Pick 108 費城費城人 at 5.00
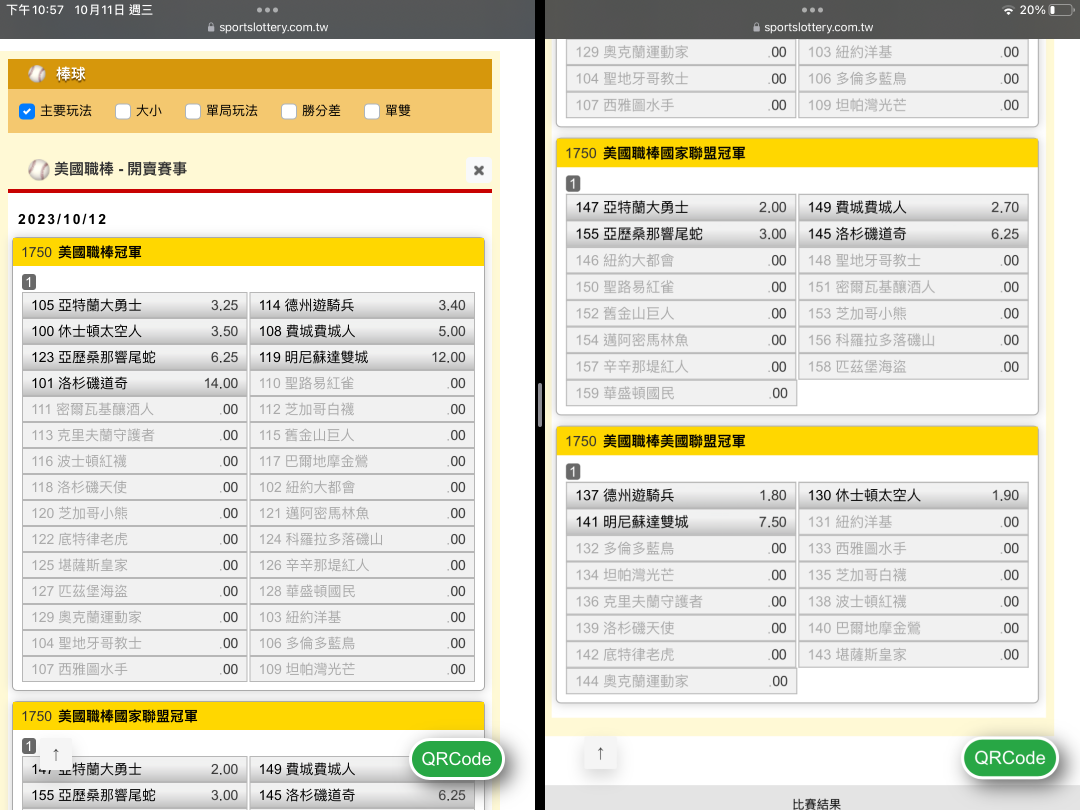Viewport: 1080px width, 810px height. click(x=362, y=331)
